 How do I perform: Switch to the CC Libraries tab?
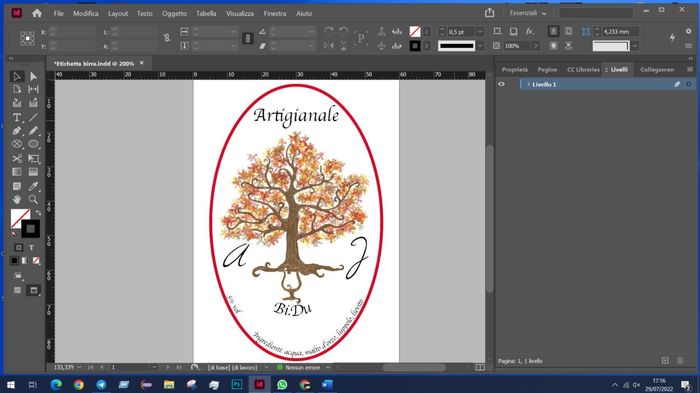point(583,70)
